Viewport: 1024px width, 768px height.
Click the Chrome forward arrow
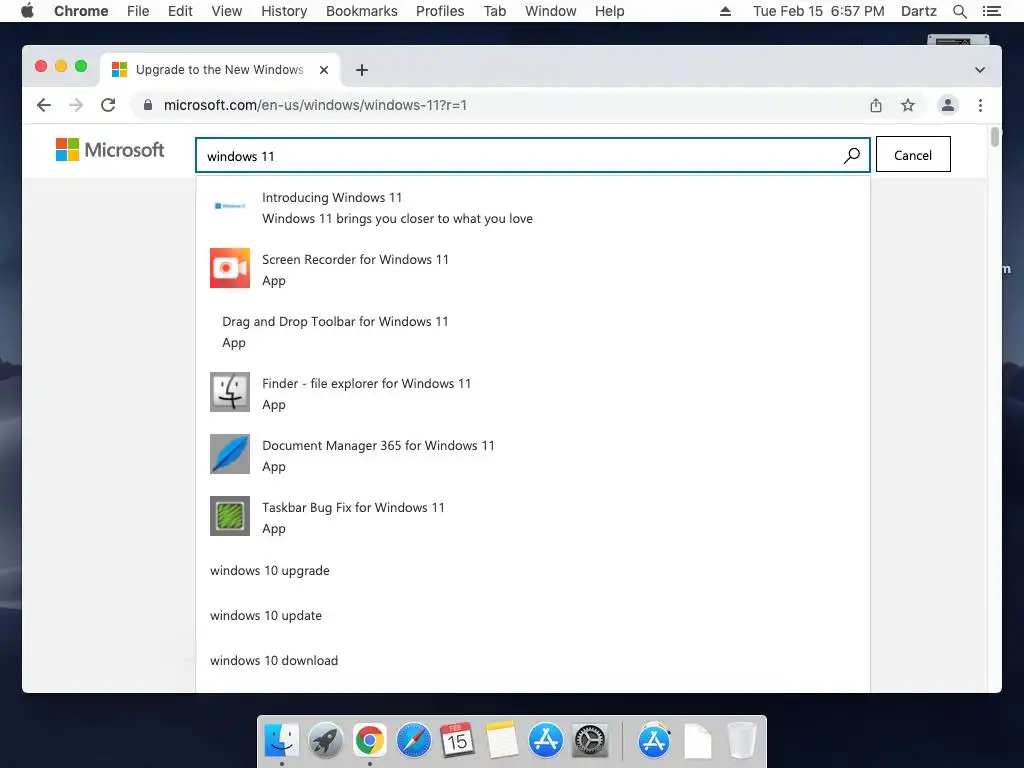coord(76,105)
